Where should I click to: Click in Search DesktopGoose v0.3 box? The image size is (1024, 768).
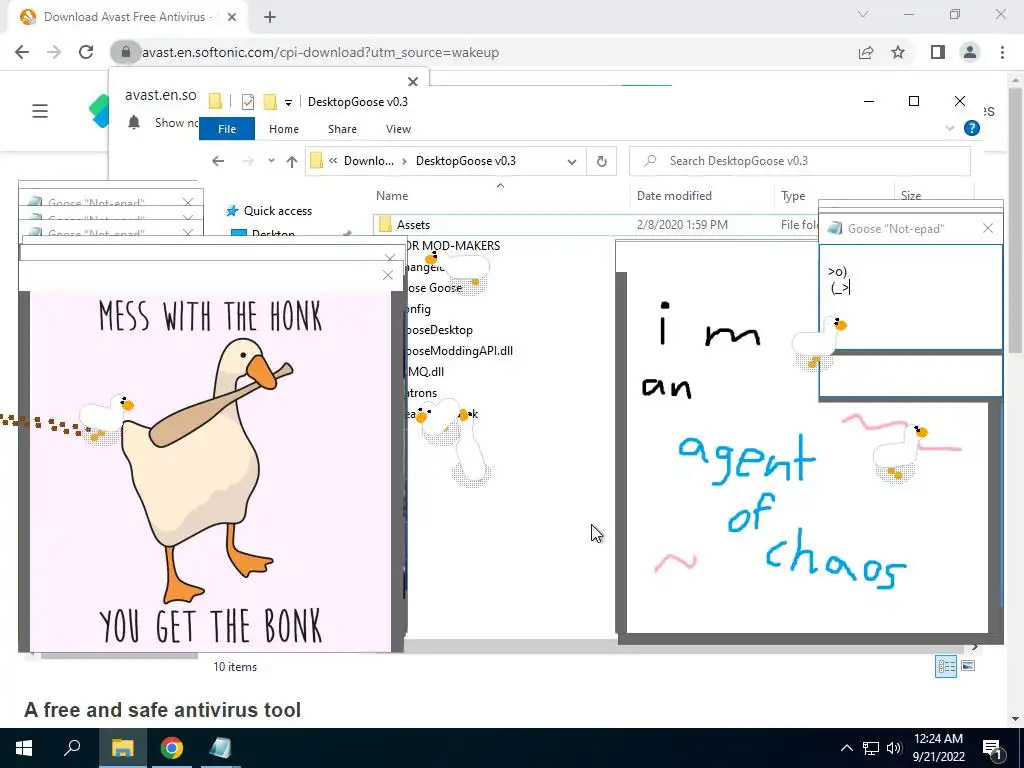[800, 161]
